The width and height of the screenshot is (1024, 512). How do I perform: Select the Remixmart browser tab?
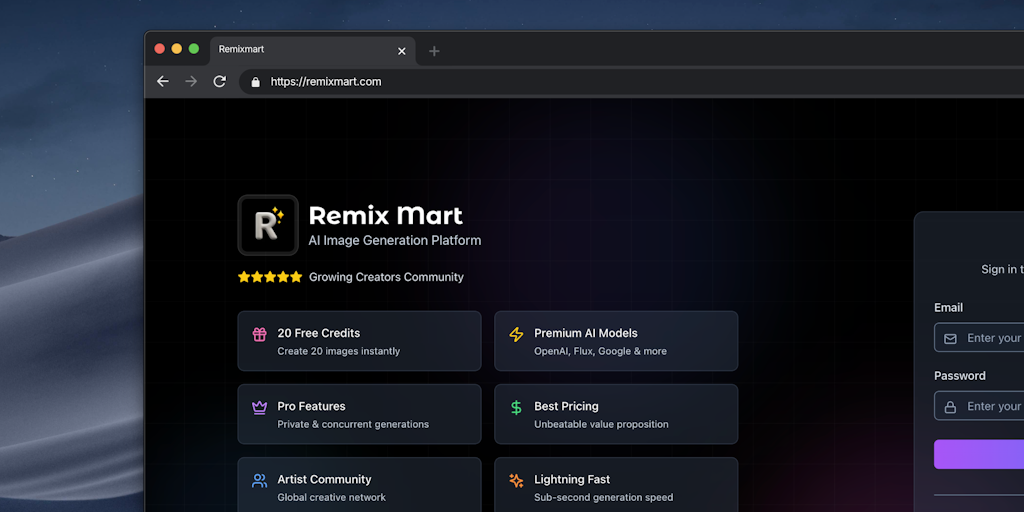(313, 50)
